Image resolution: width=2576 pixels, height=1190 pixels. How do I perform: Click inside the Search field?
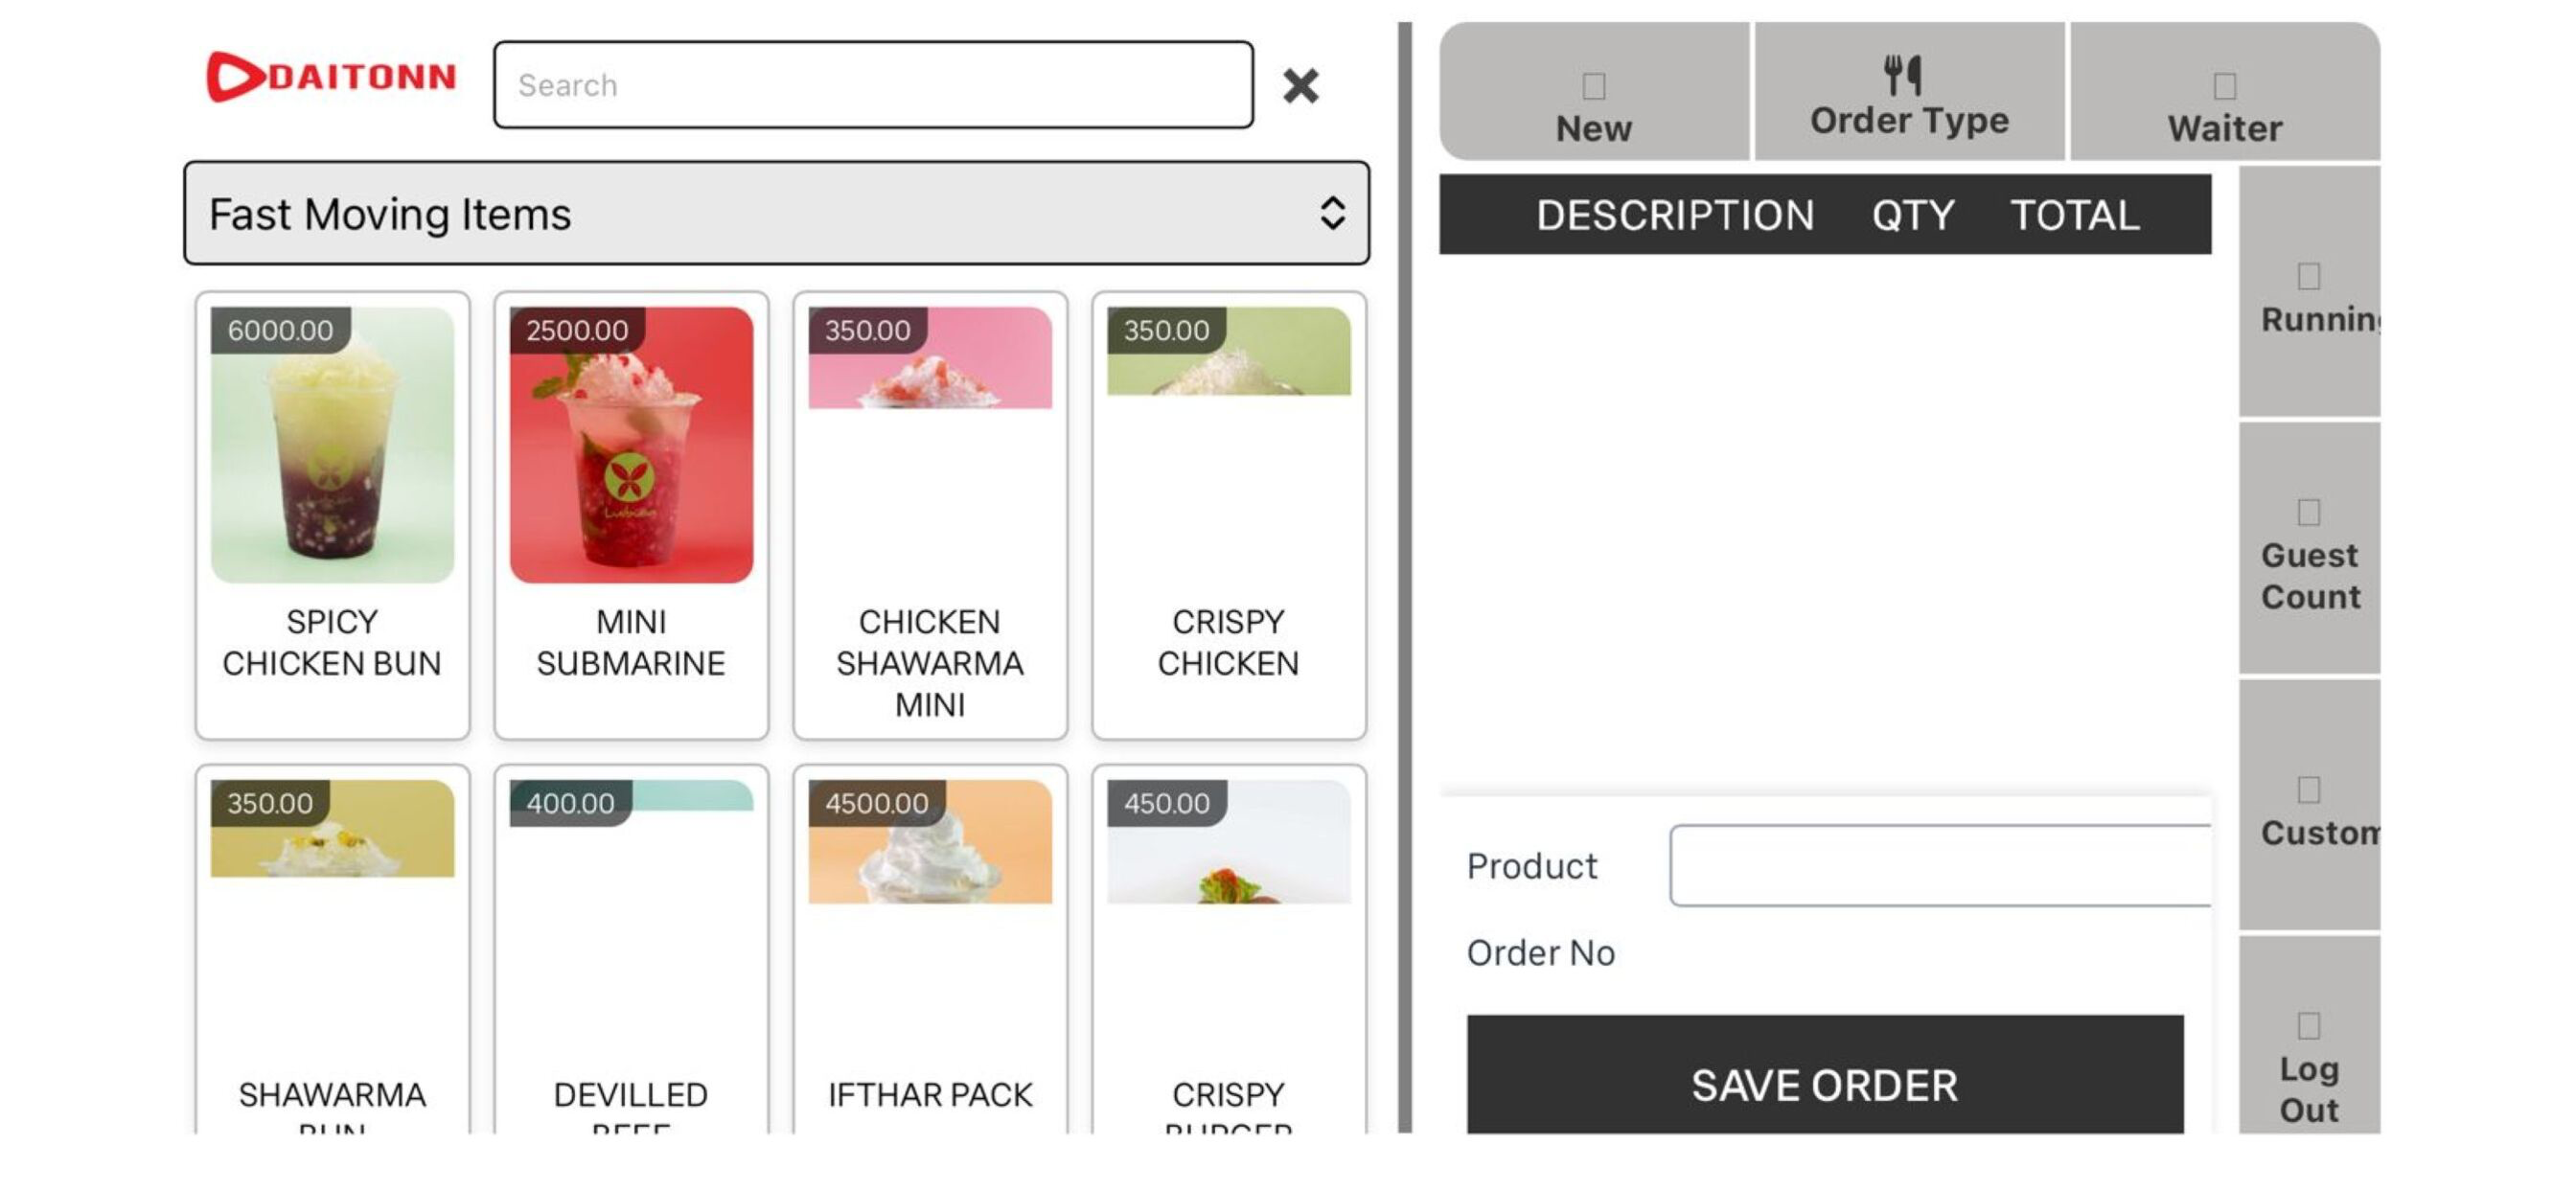873,85
